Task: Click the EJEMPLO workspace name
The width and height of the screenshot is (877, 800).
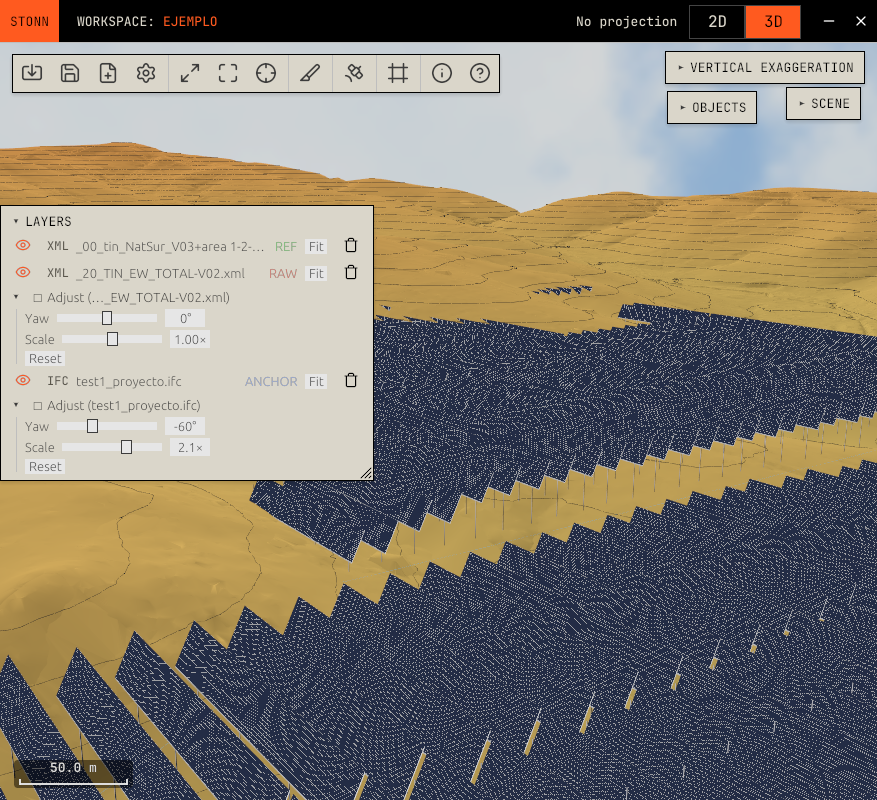Action: tap(190, 22)
